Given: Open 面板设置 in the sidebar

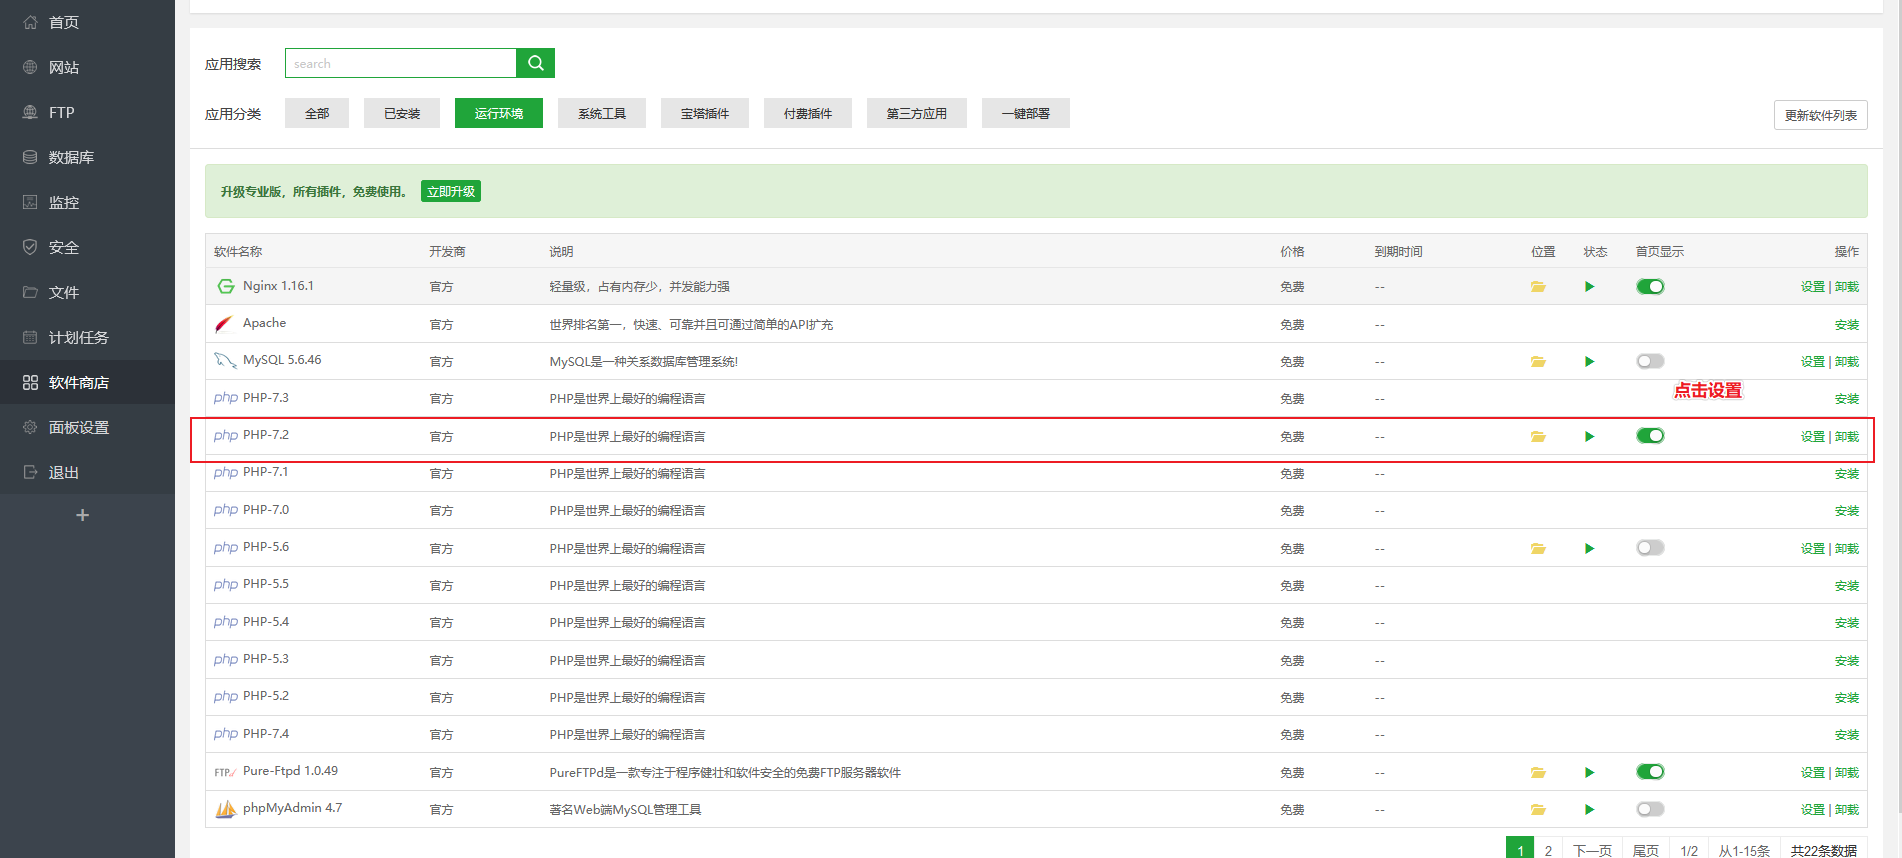Looking at the screenshot, I should point(87,427).
